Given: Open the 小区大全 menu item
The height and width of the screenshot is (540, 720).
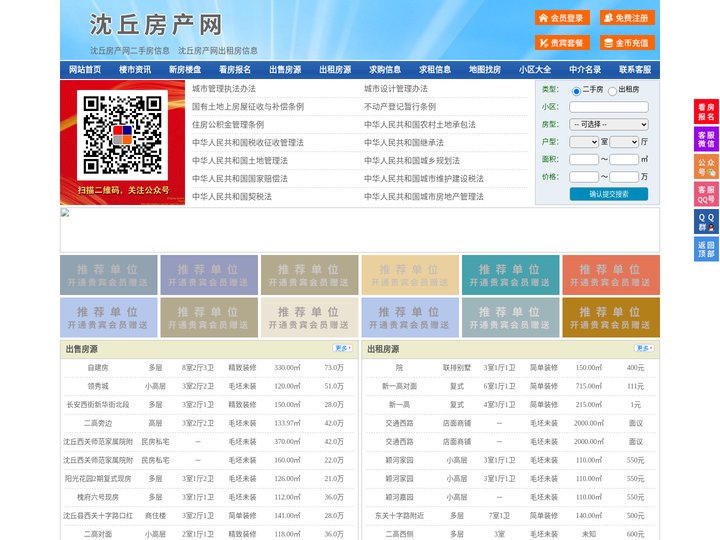Looking at the screenshot, I should (535, 70).
